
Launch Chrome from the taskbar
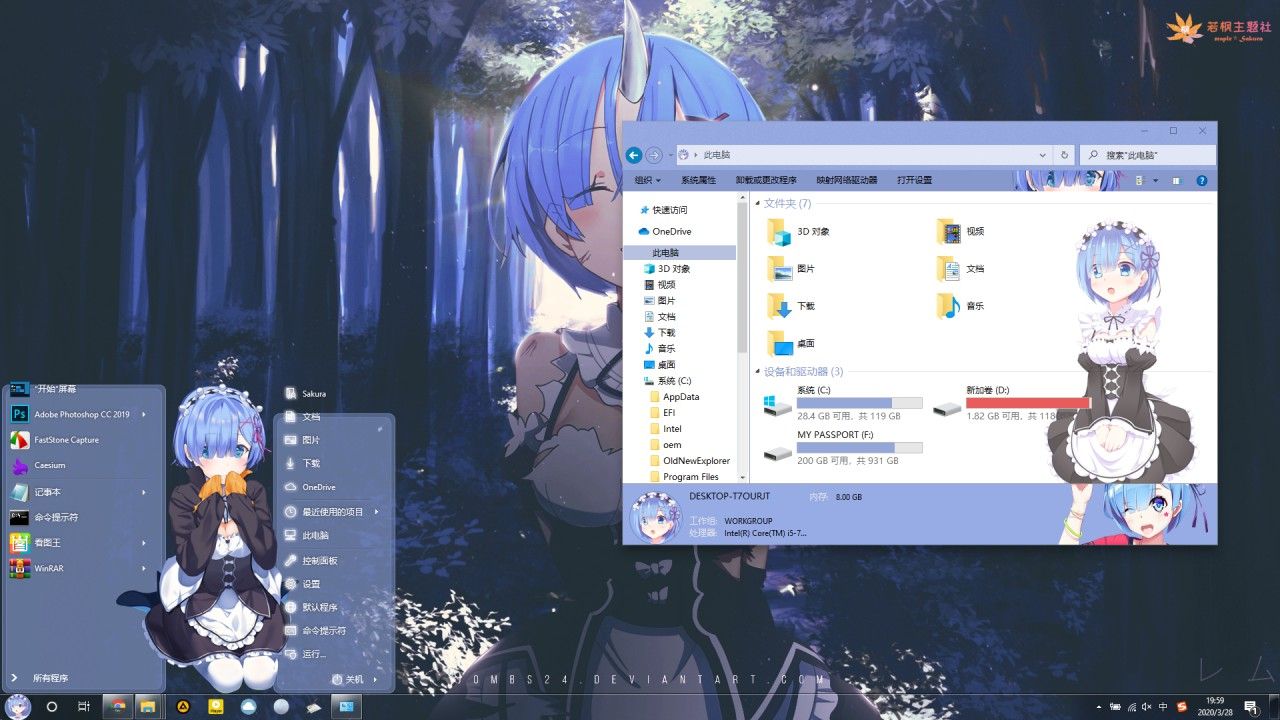pyautogui.click(x=118, y=706)
